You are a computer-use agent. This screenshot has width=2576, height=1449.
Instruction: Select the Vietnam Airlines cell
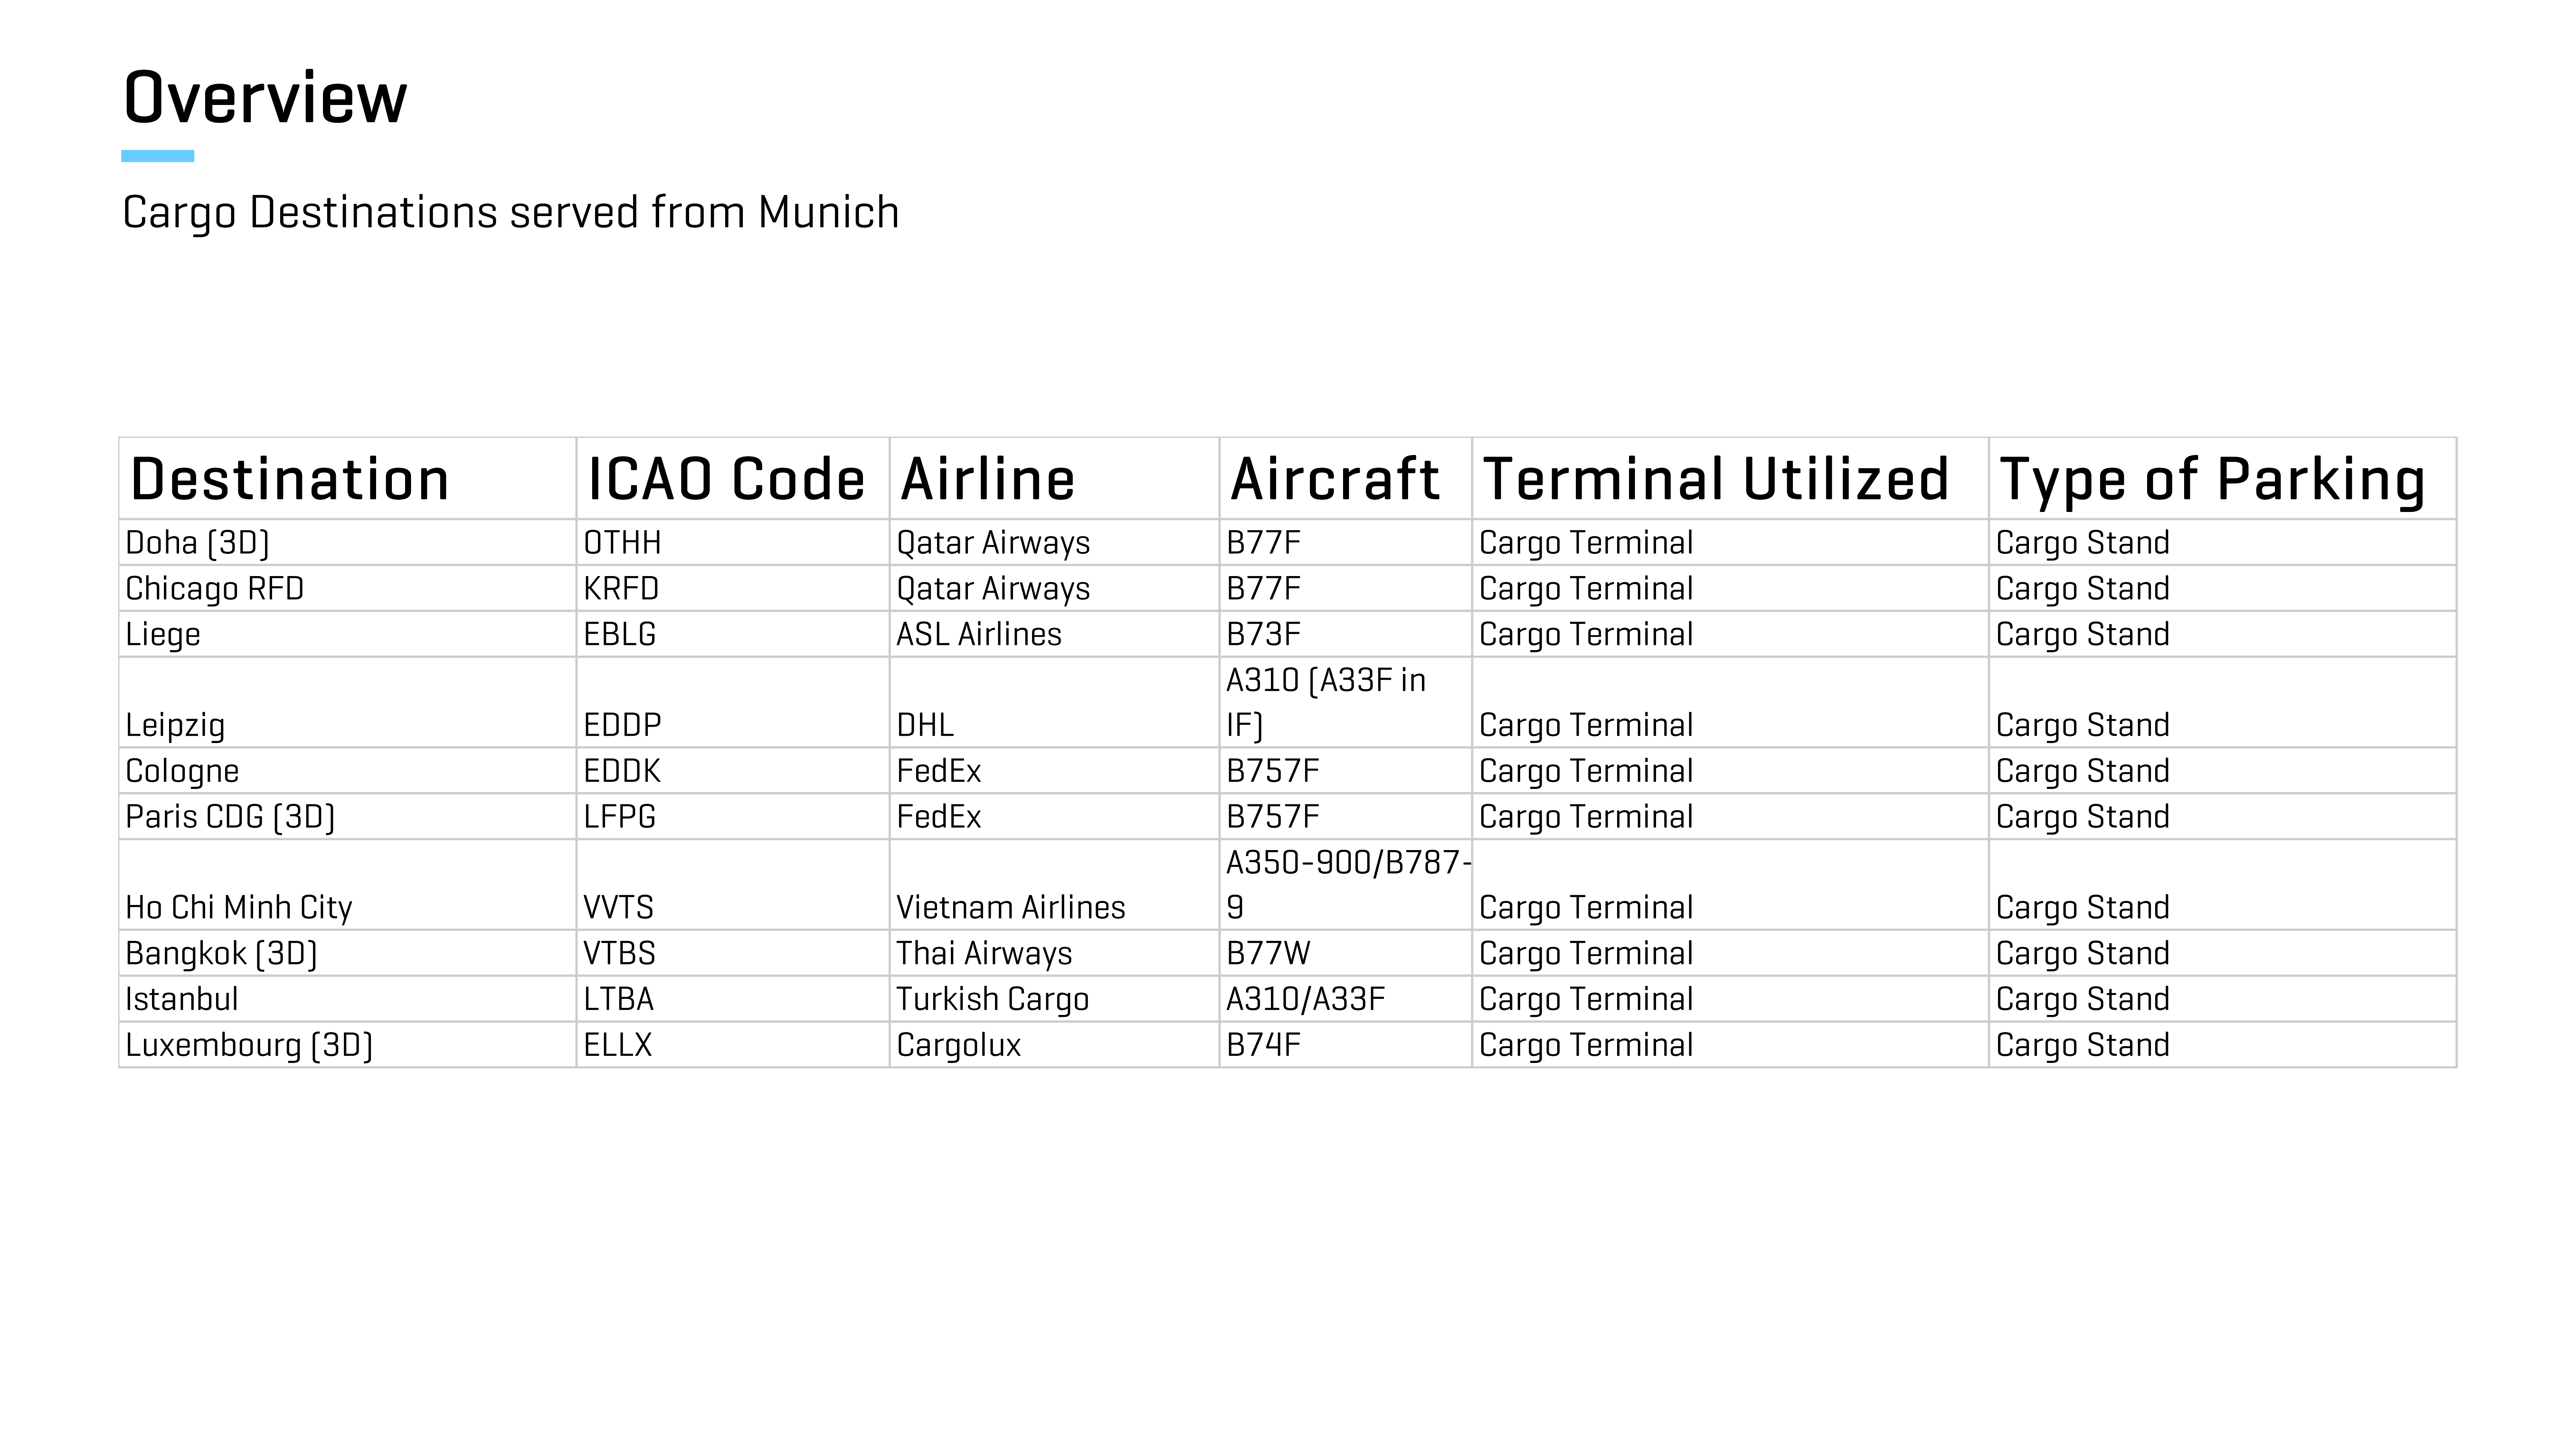(x=1054, y=885)
